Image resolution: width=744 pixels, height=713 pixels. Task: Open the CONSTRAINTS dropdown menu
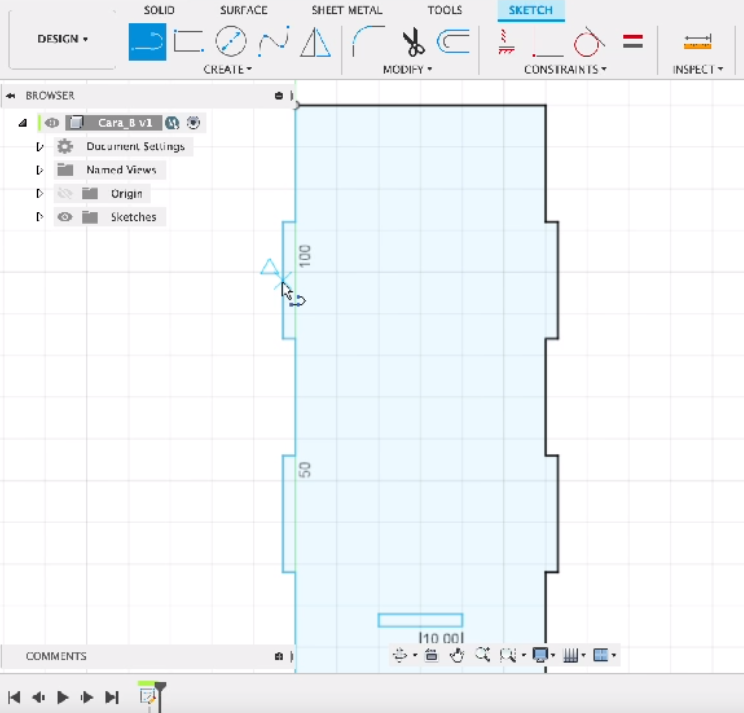(565, 69)
